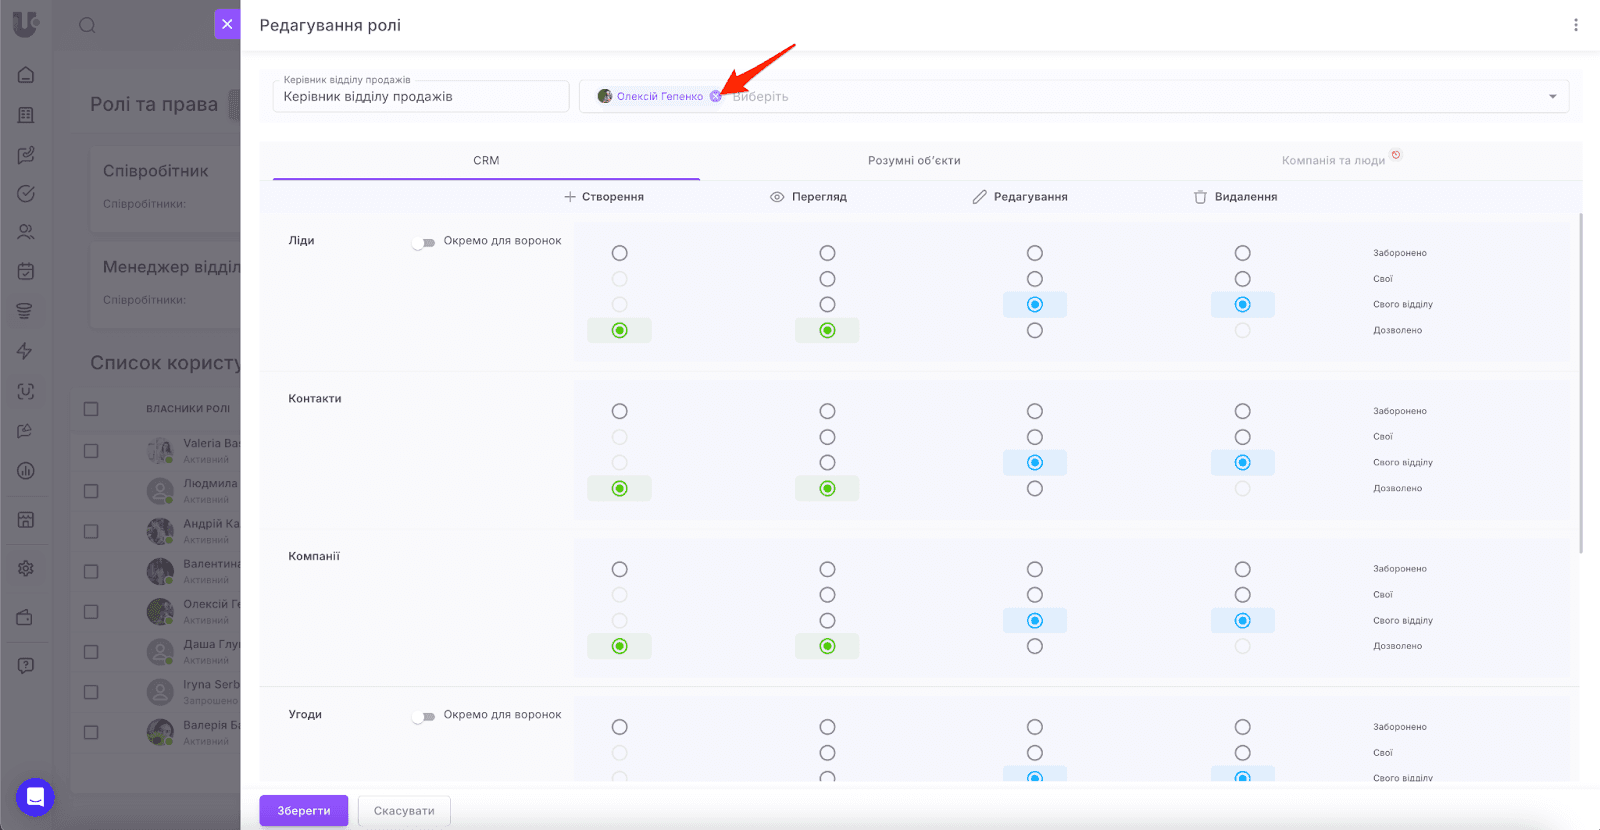Expand the role users dropdown arrow
Image resolution: width=1600 pixels, height=830 pixels.
1552,97
